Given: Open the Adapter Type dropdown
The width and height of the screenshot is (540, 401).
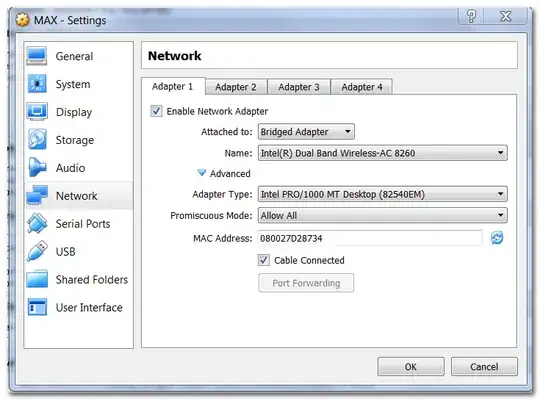Looking at the screenshot, I should [x=383, y=194].
